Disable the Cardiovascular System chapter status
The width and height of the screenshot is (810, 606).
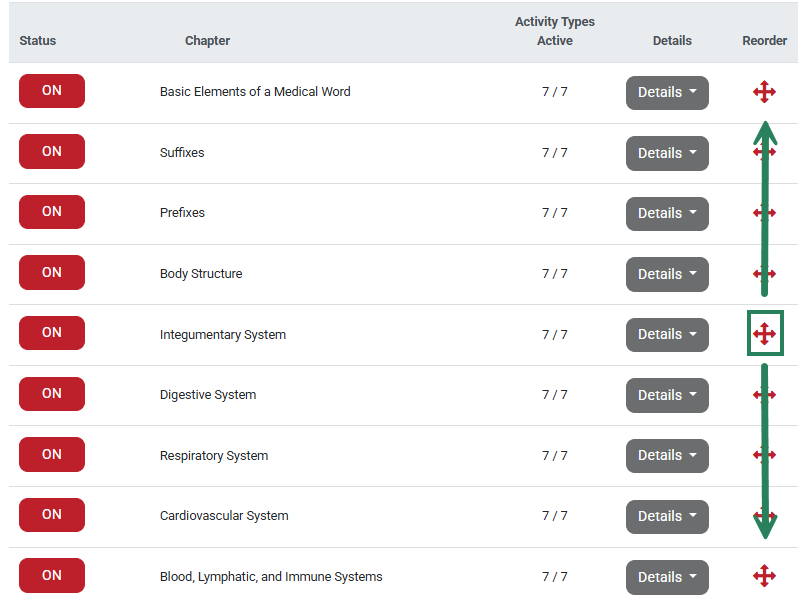point(52,515)
